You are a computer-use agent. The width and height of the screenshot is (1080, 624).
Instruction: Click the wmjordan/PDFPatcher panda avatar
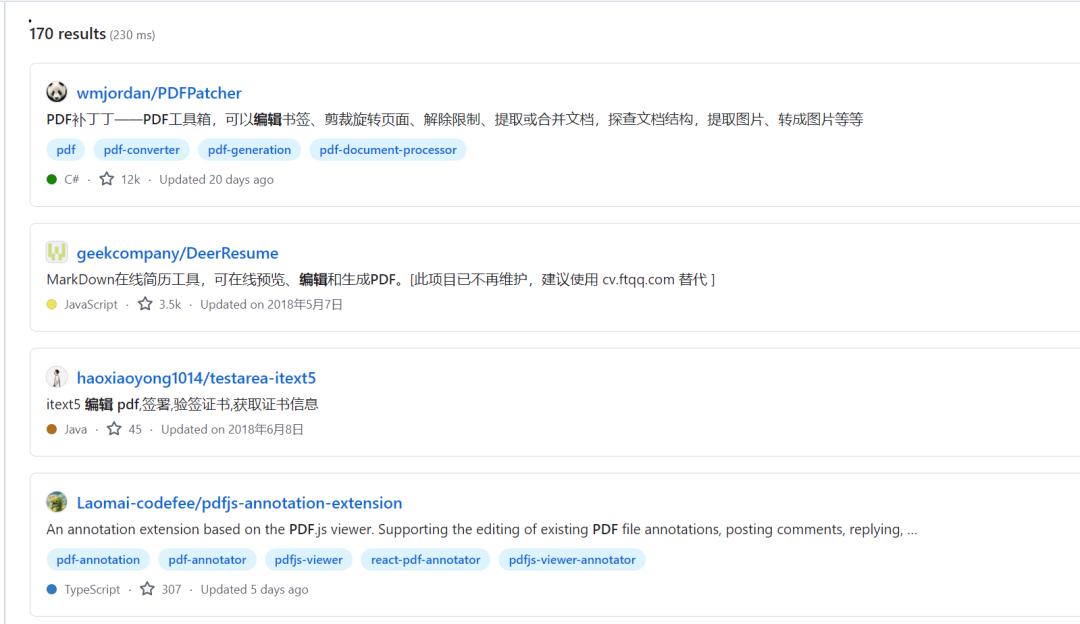coord(59,93)
